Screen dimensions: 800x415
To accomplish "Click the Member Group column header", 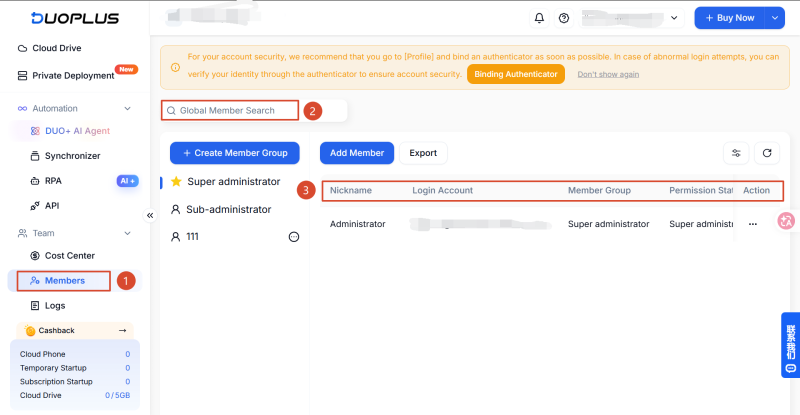I will coord(599,190).
